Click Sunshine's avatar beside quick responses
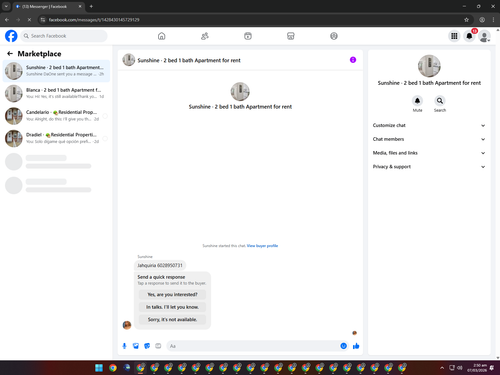The width and height of the screenshot is (500, 375). click(127, 325)
